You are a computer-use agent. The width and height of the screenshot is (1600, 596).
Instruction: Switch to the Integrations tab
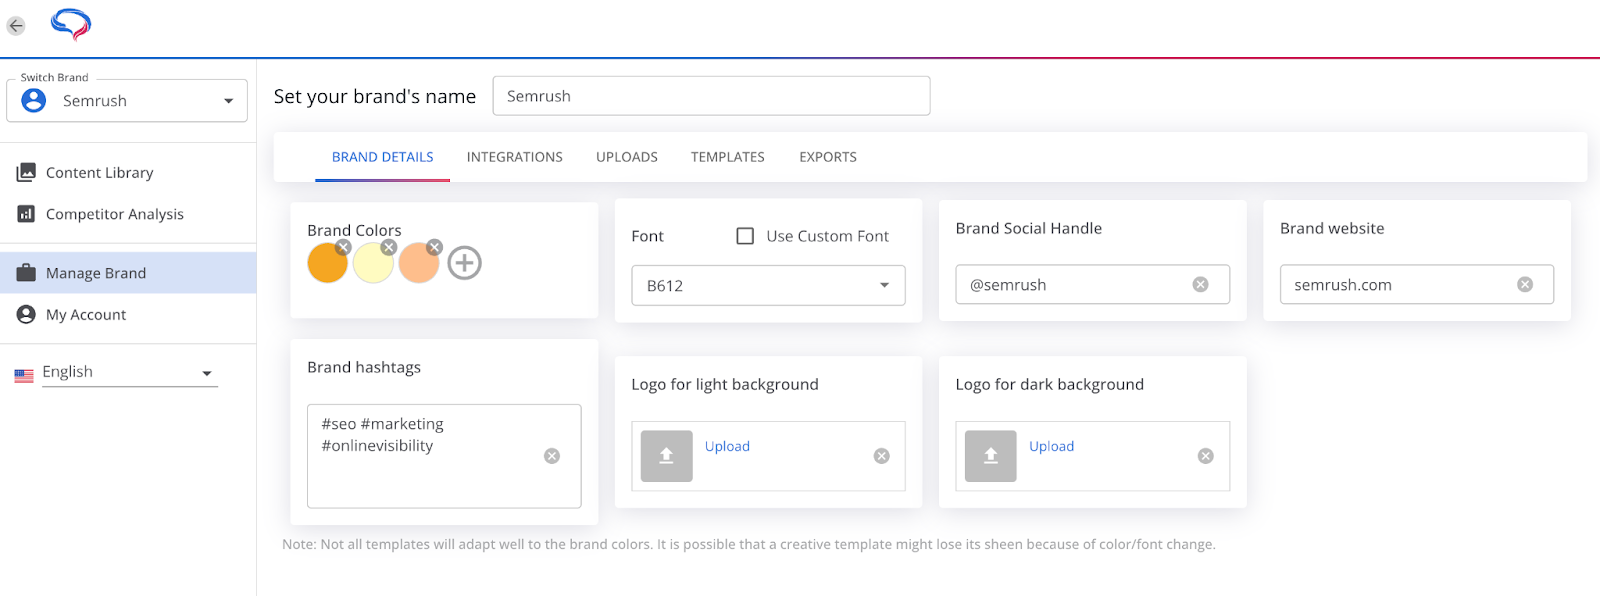click(x=514, y=157)
